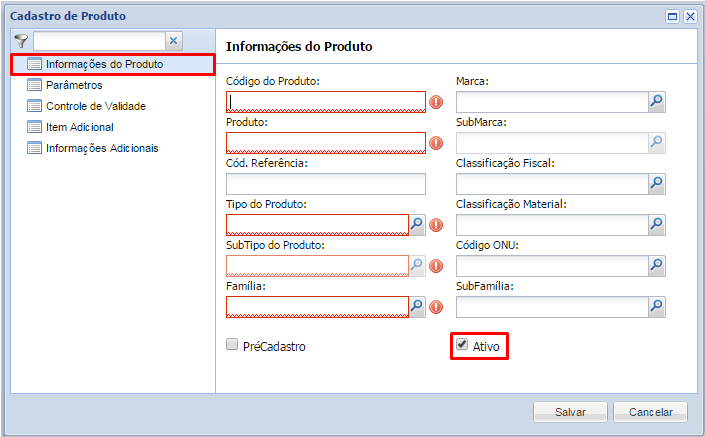This screenshot has width=705, height=437.
Task: Click the Marca search magnifier icon
Action: pos(657,101)
